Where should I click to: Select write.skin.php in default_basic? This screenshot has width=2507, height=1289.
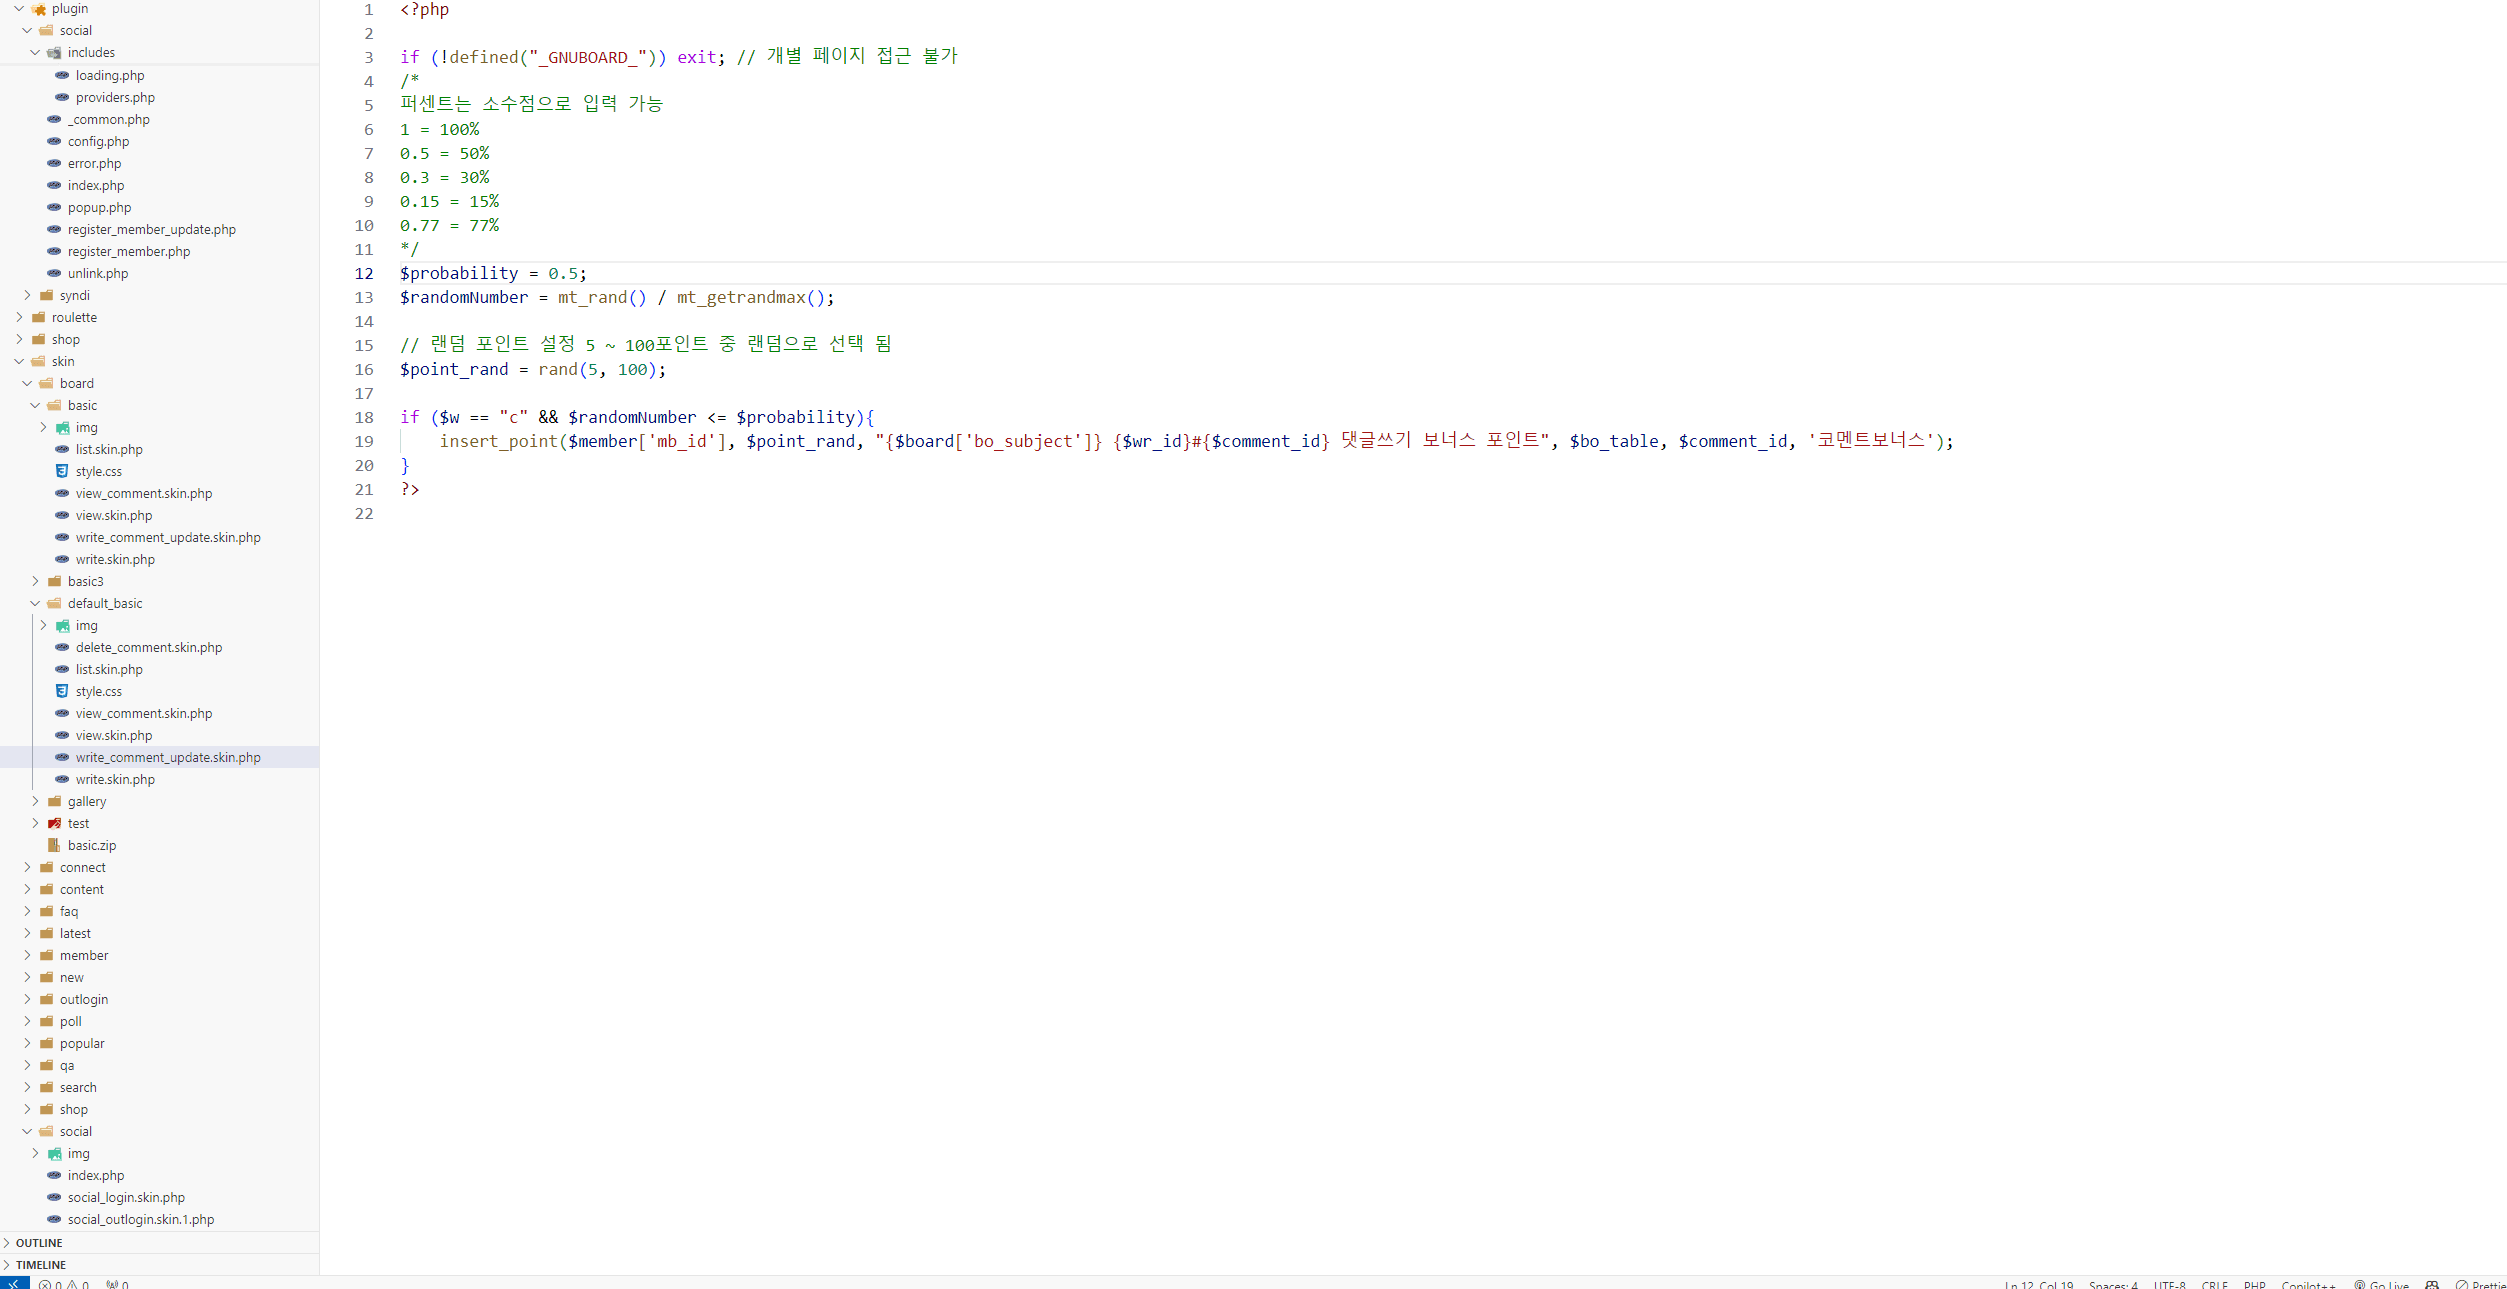tap(115, 779)
